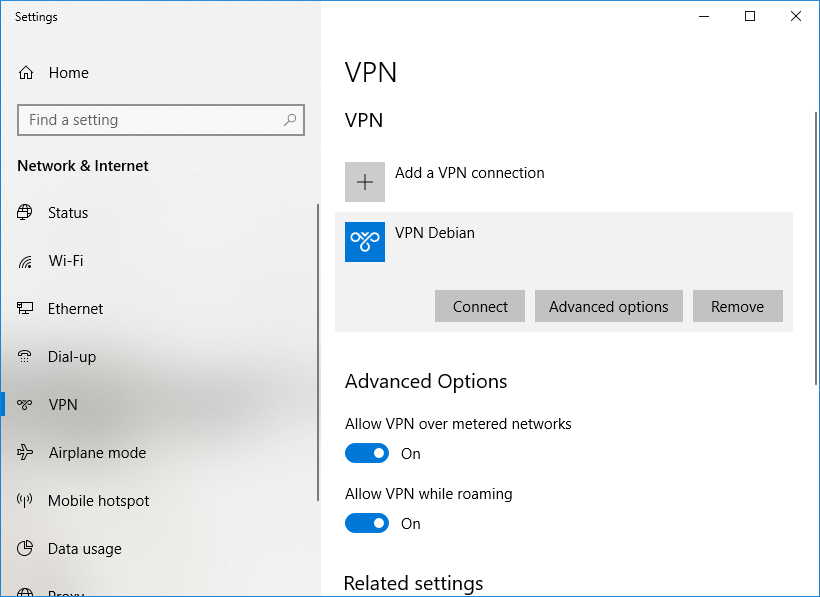Click the Dial-up icon

point(25,357)
